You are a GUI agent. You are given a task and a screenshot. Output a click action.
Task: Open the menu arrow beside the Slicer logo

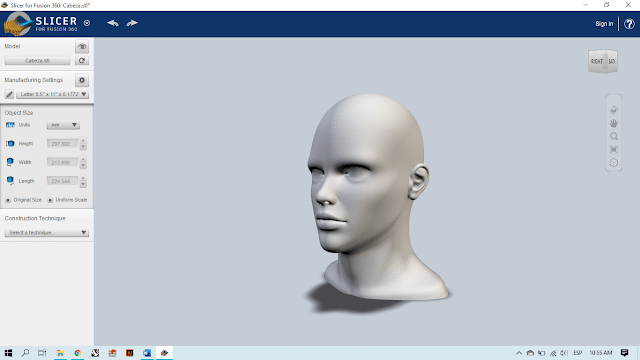pyautogui.click(x=87, y=23)
